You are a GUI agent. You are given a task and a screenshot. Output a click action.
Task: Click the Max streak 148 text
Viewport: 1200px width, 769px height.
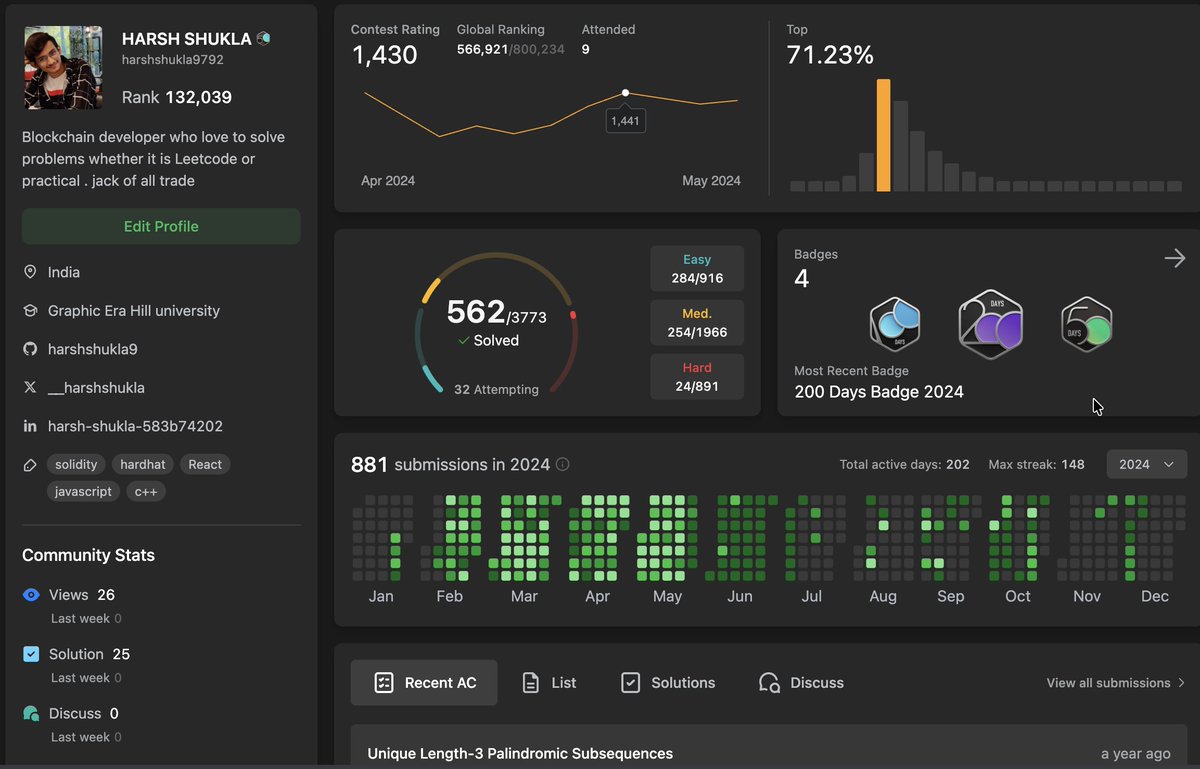click(x=1037, y=464)
